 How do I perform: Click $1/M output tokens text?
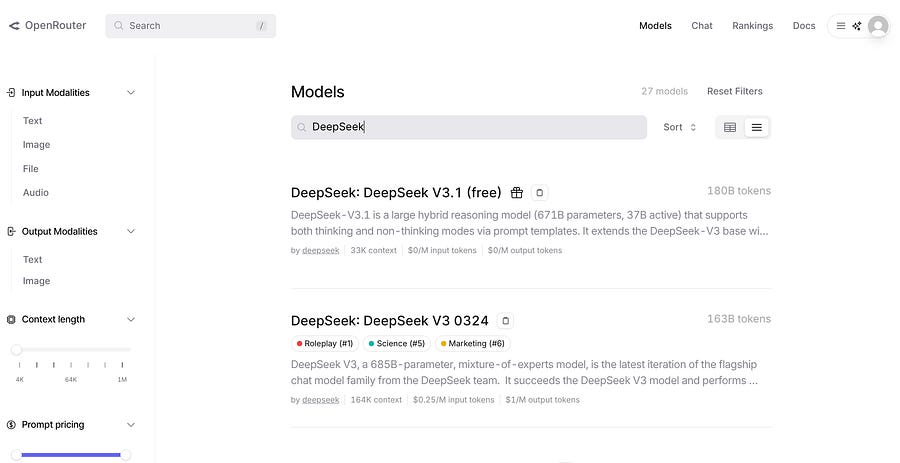pyautogui.click(x=542, y=400)
